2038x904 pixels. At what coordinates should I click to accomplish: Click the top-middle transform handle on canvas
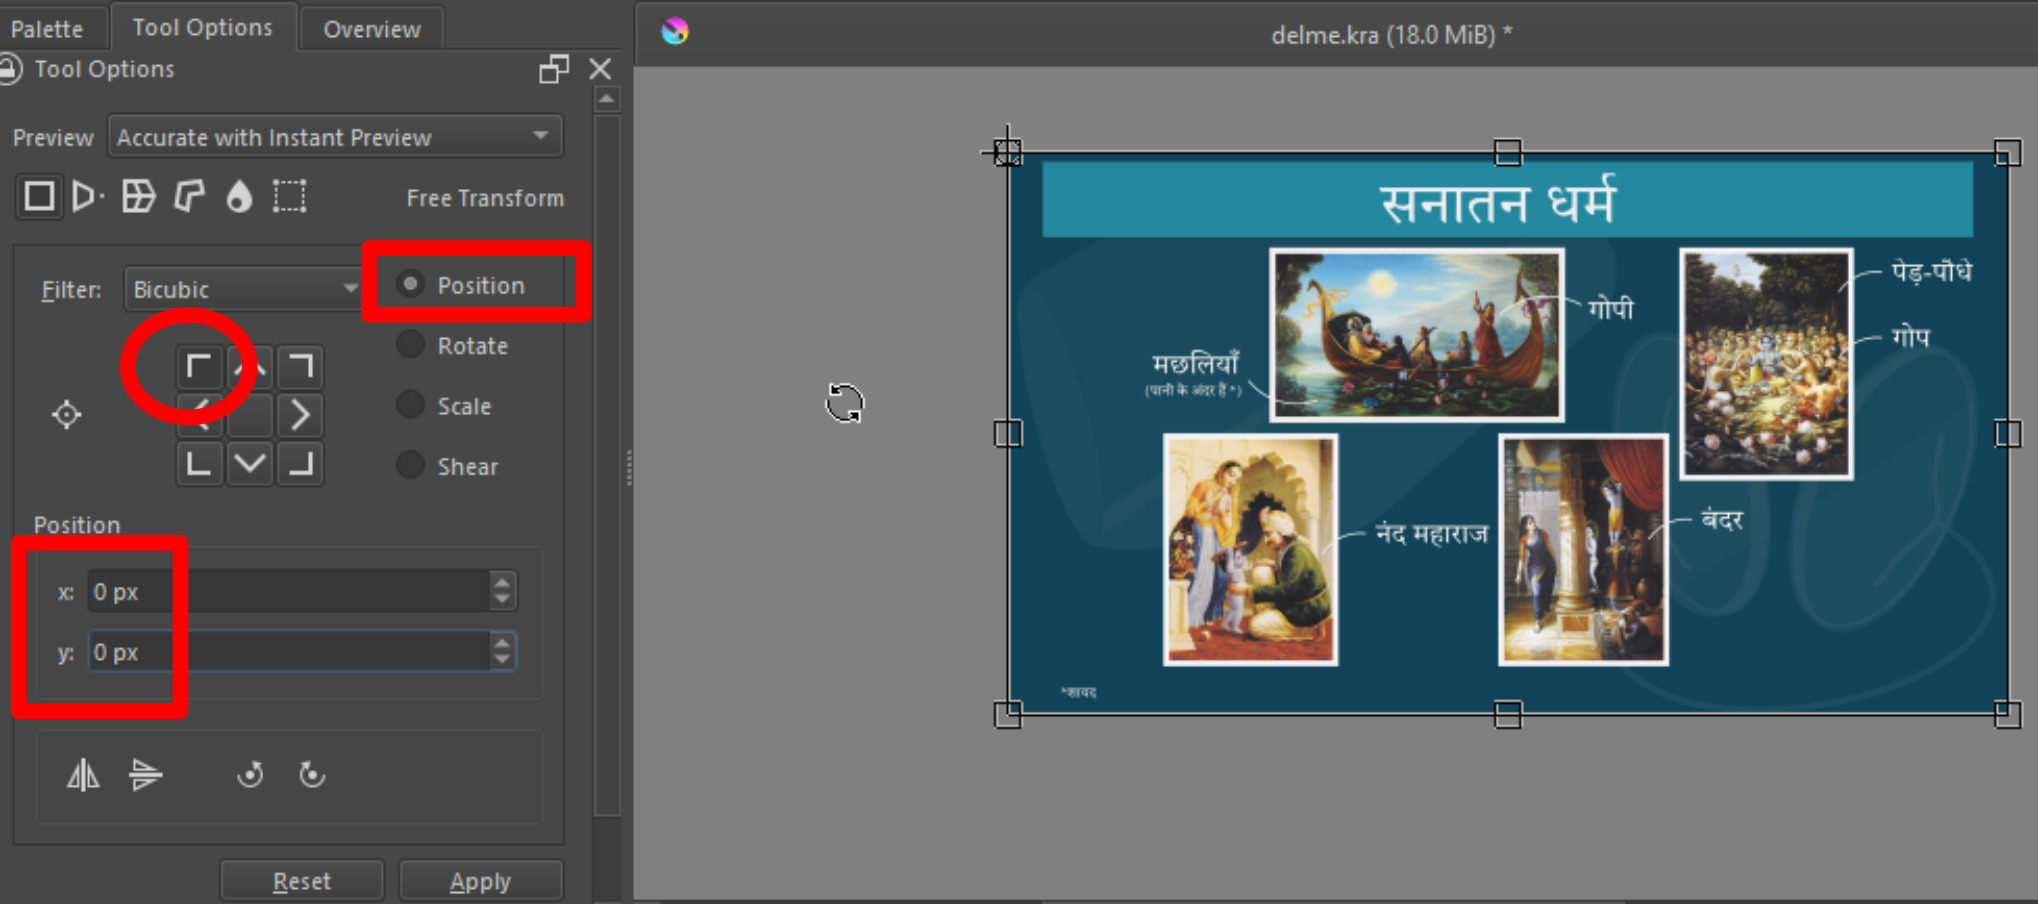pyautogui.click(x=1508, y=152)
